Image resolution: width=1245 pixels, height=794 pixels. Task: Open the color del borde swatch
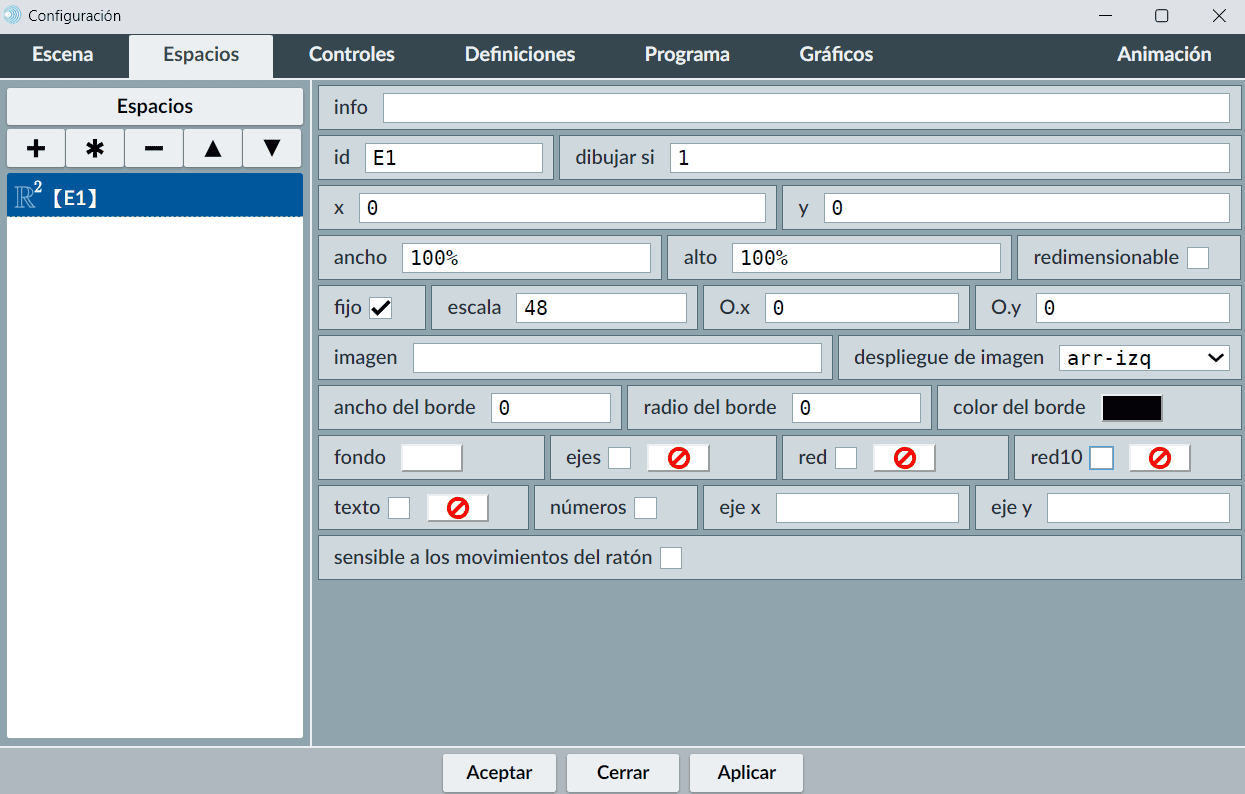pyautogui.click(x=1132, y=408)
